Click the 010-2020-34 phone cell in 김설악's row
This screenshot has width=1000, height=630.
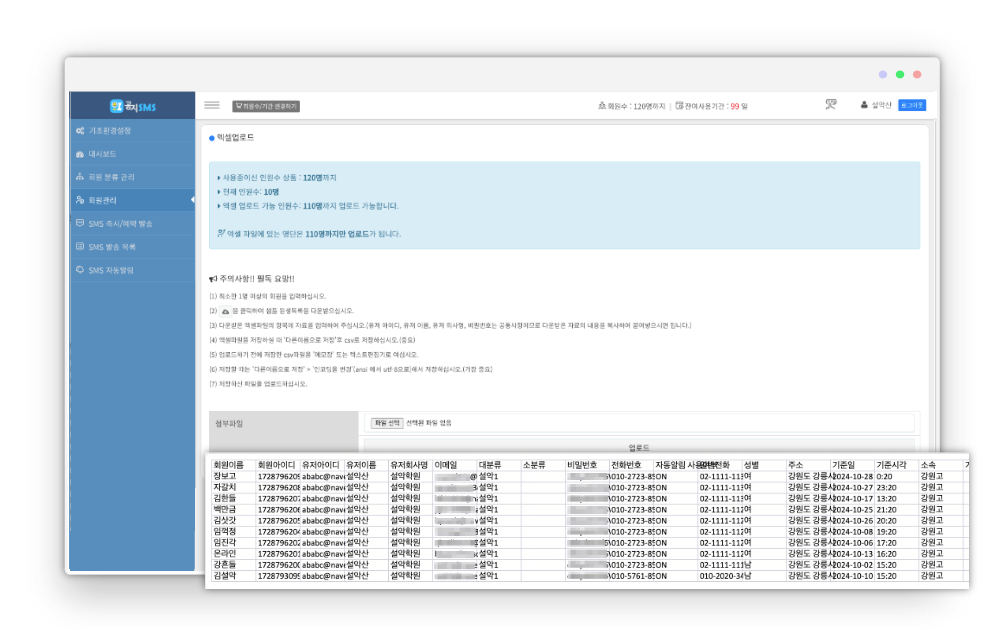(x=723, y=576)
